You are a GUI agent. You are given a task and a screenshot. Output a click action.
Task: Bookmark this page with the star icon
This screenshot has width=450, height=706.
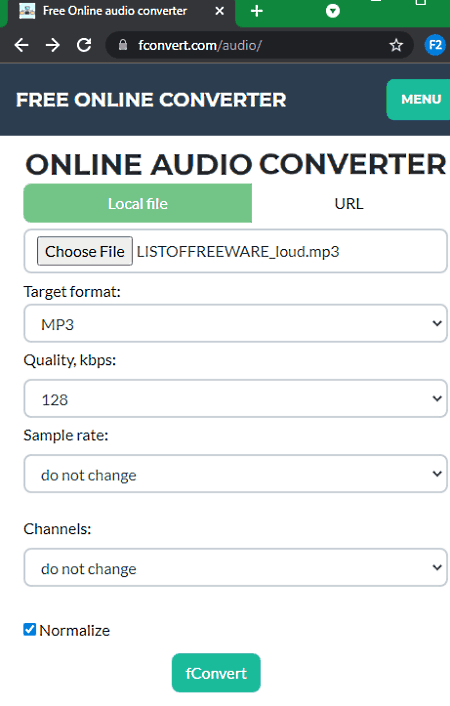click(x=396, y=45)
